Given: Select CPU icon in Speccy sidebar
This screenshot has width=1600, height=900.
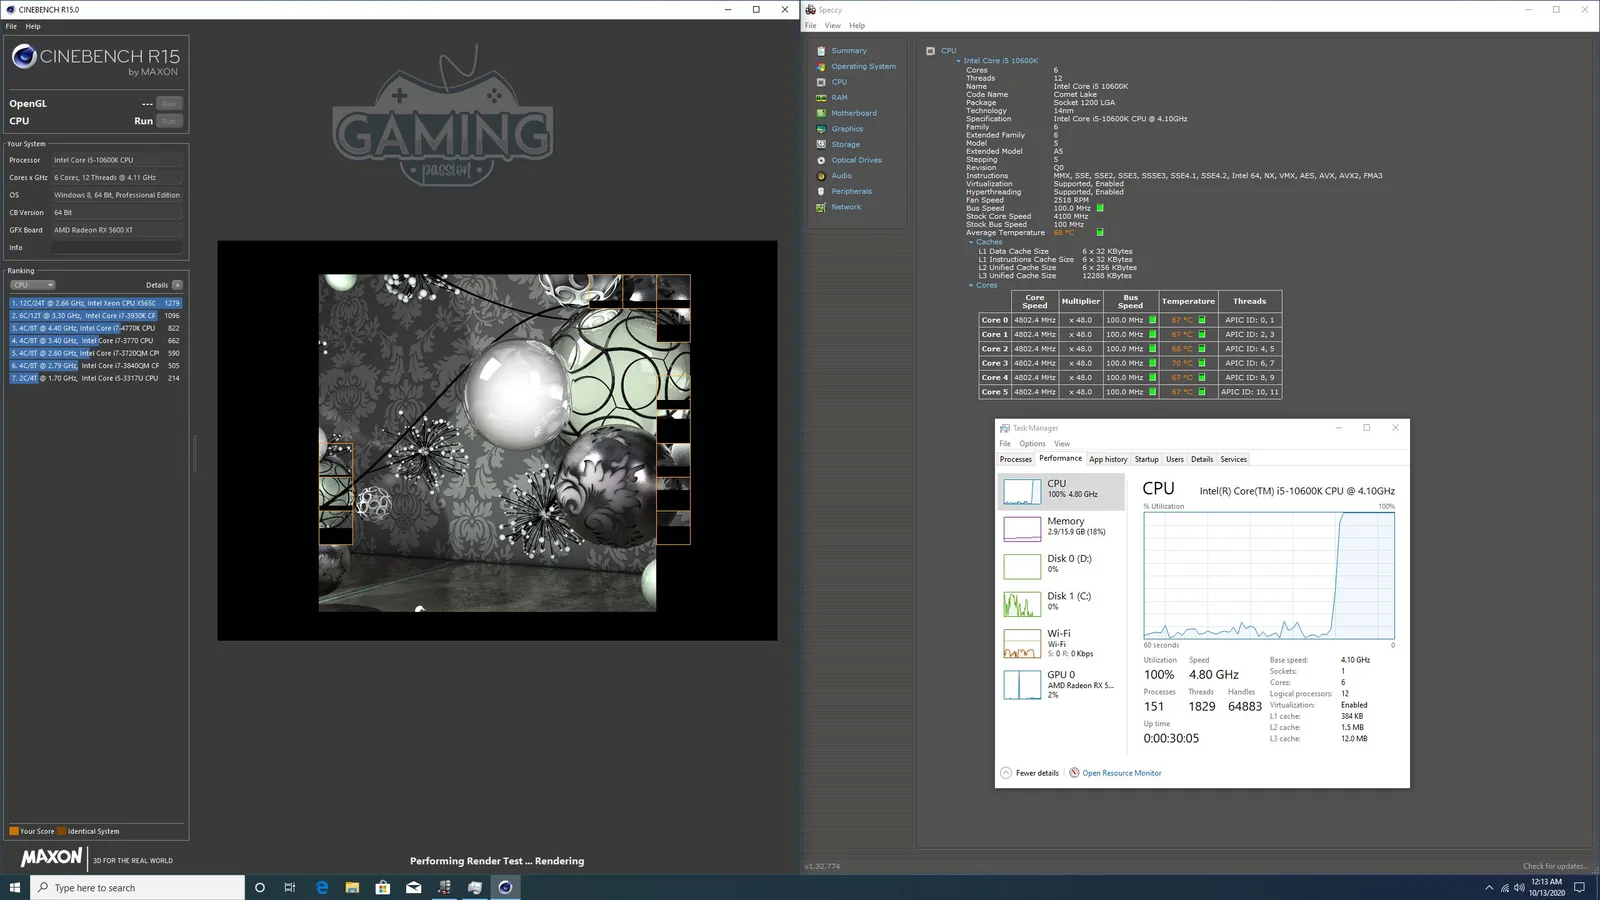Looking at the screenshot, I should (x=821, y=82).
